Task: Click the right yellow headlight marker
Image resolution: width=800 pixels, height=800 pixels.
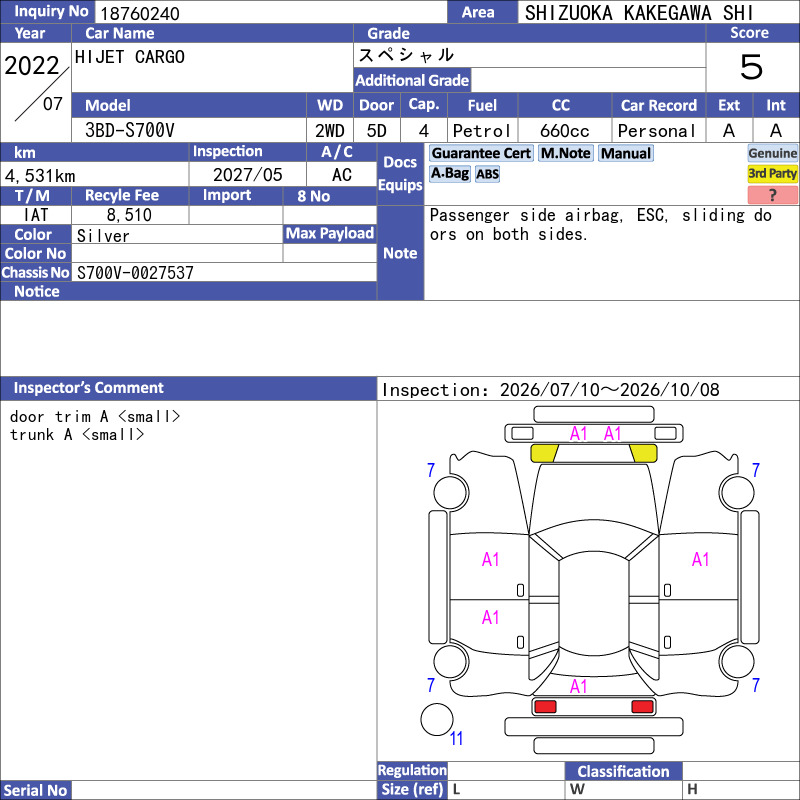Action: (643, 453)
